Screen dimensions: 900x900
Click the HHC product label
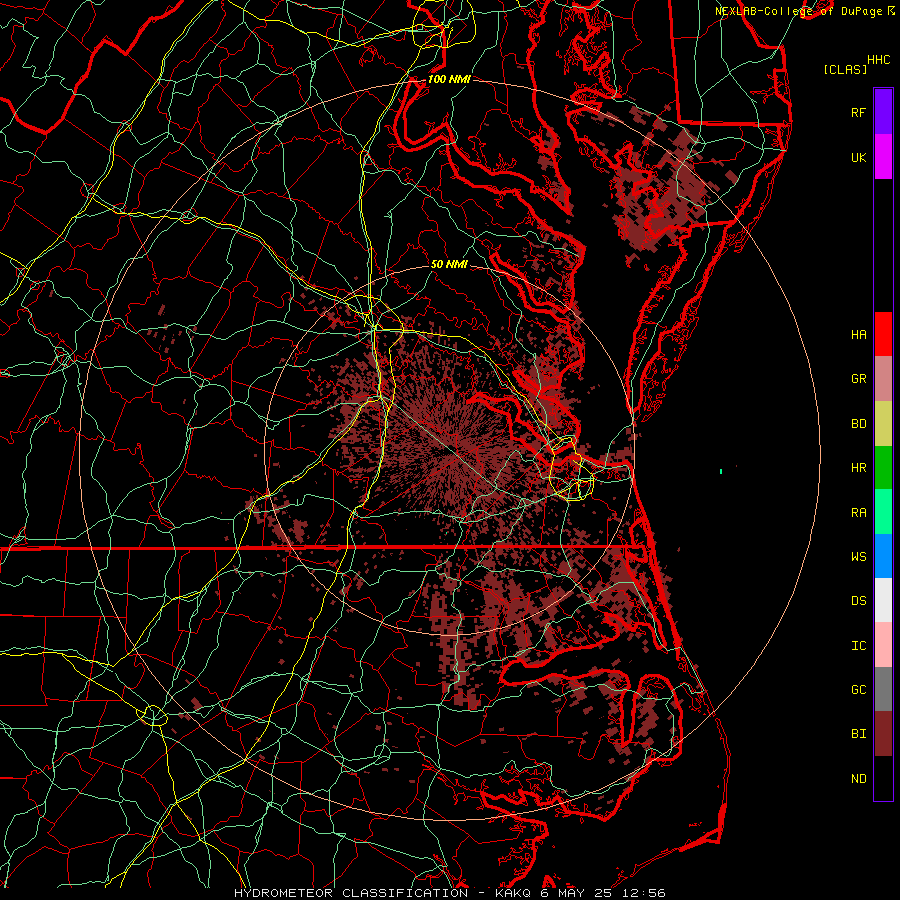click(x=879, y=60)
